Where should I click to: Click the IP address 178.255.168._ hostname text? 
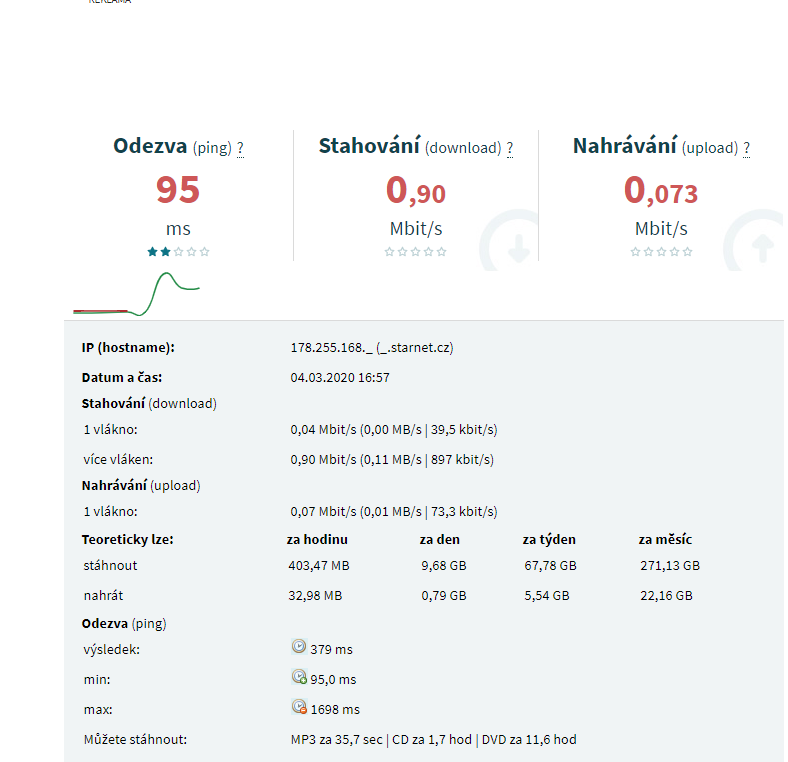tap(372, 348)
